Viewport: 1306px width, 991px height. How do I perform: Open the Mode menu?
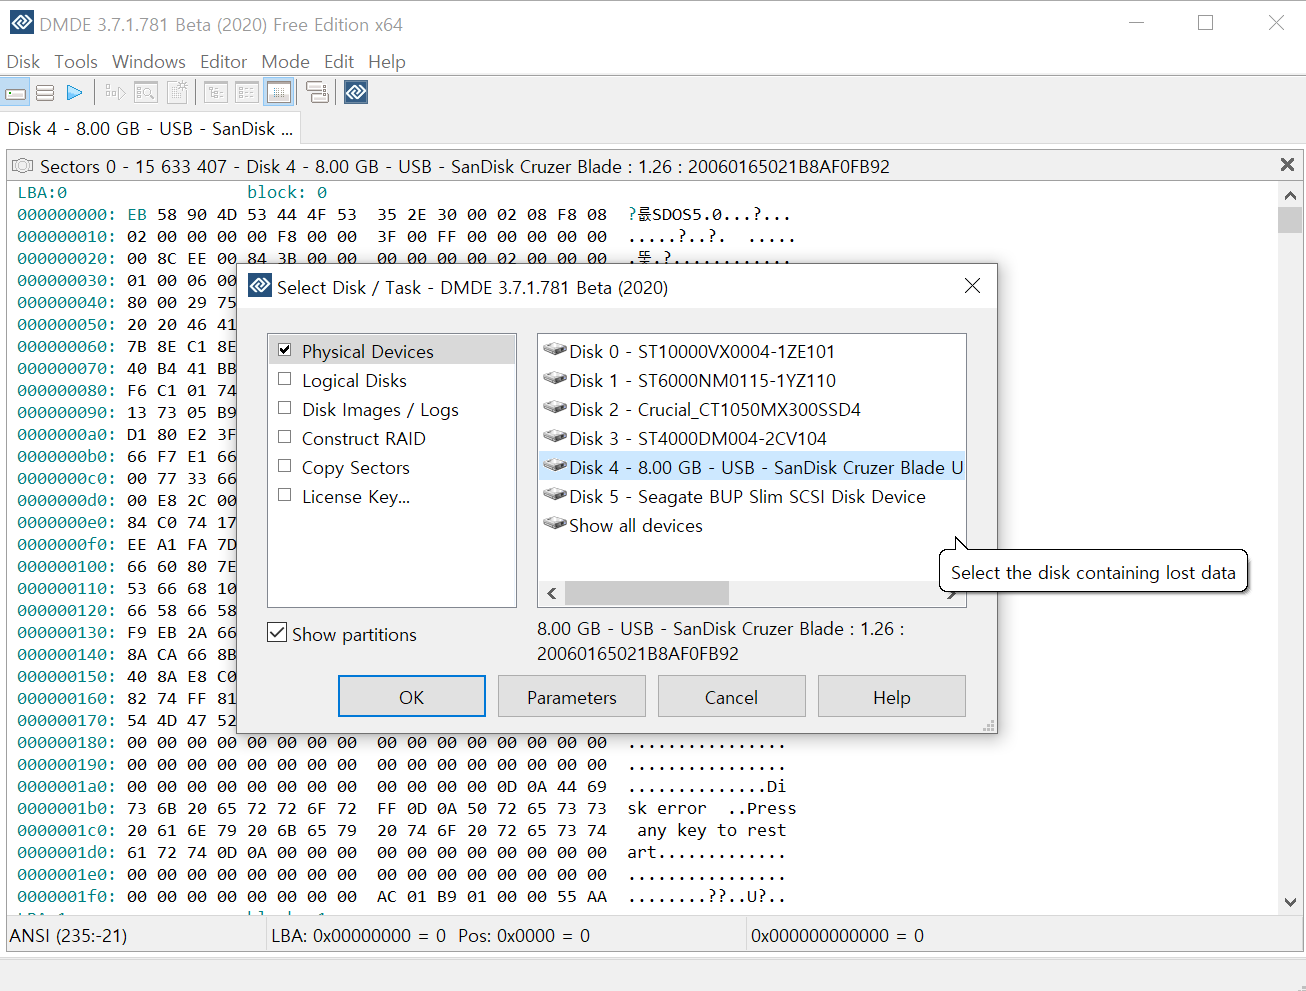pyautogui.click(x=285, y=62)
